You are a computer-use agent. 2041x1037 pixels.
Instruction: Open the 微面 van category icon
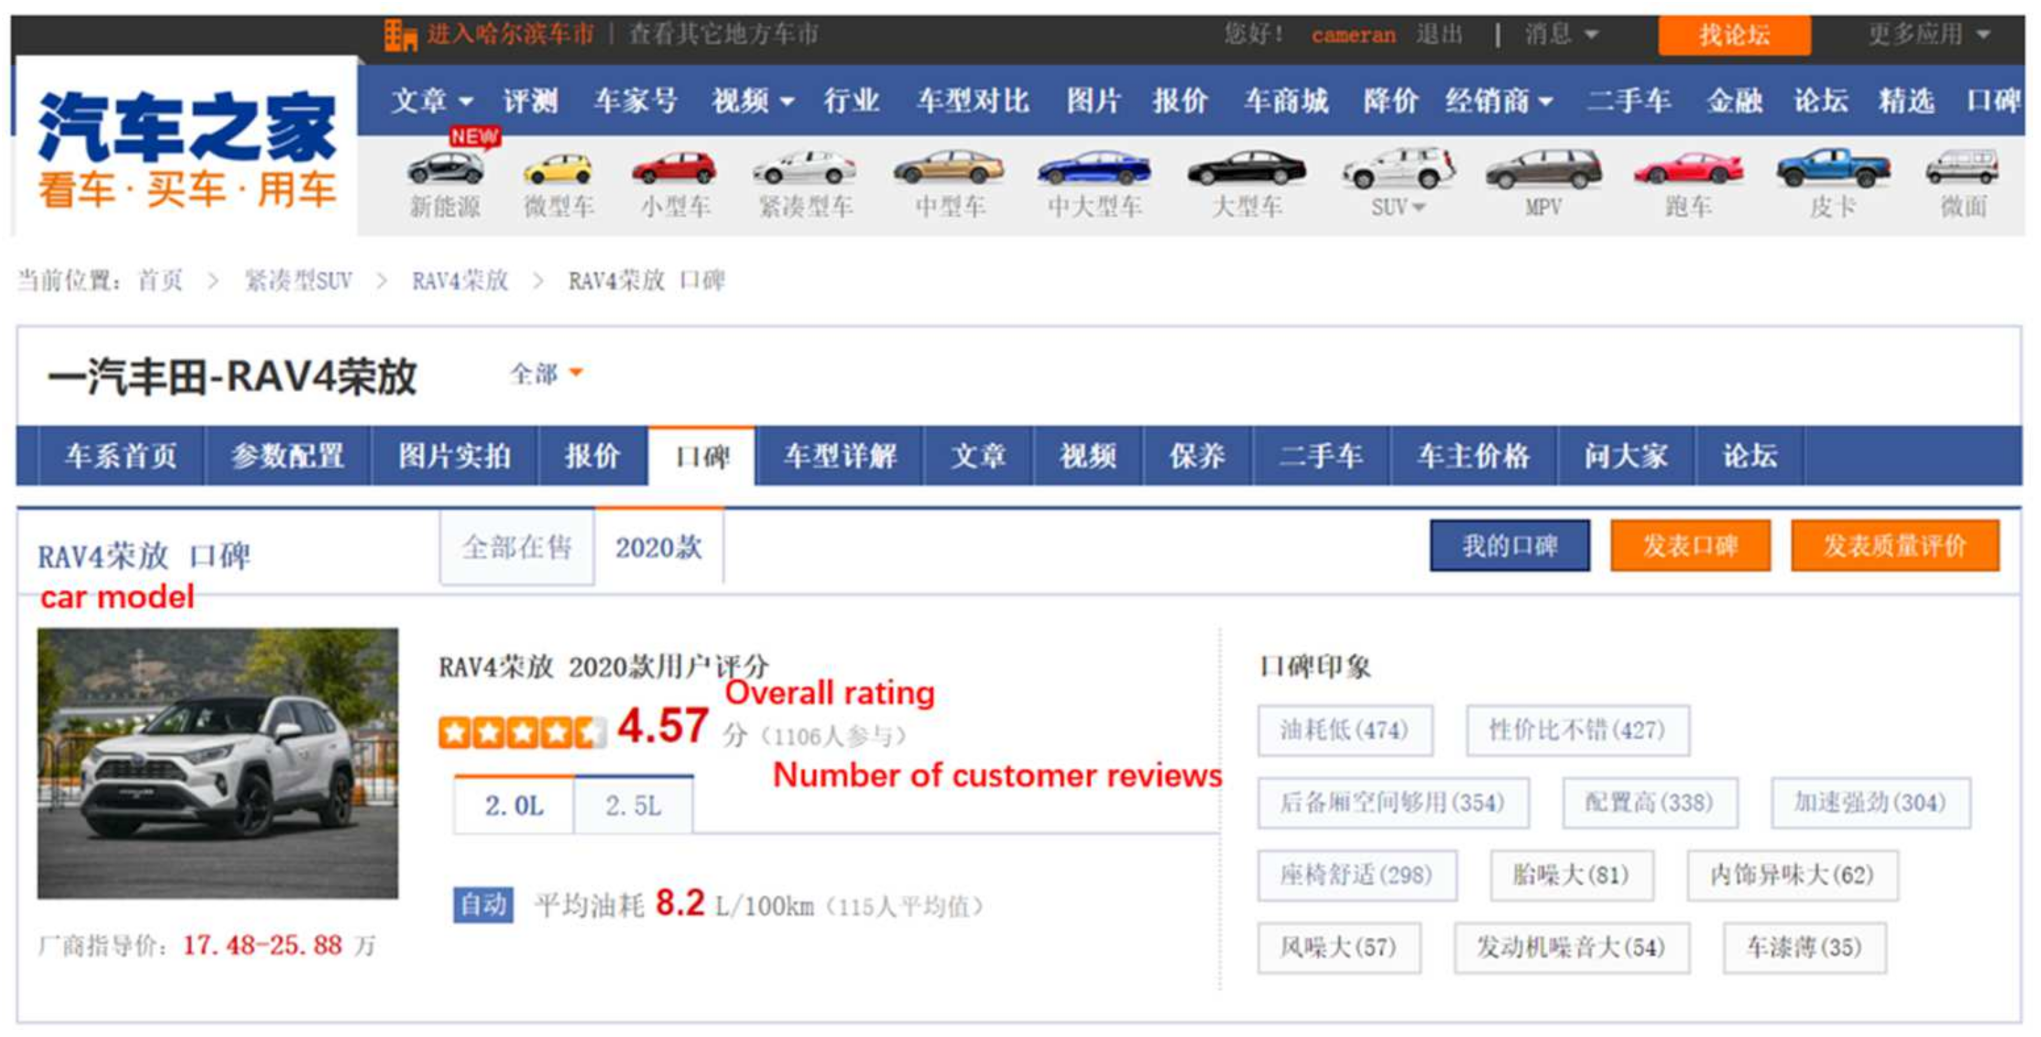(1963, 167)
